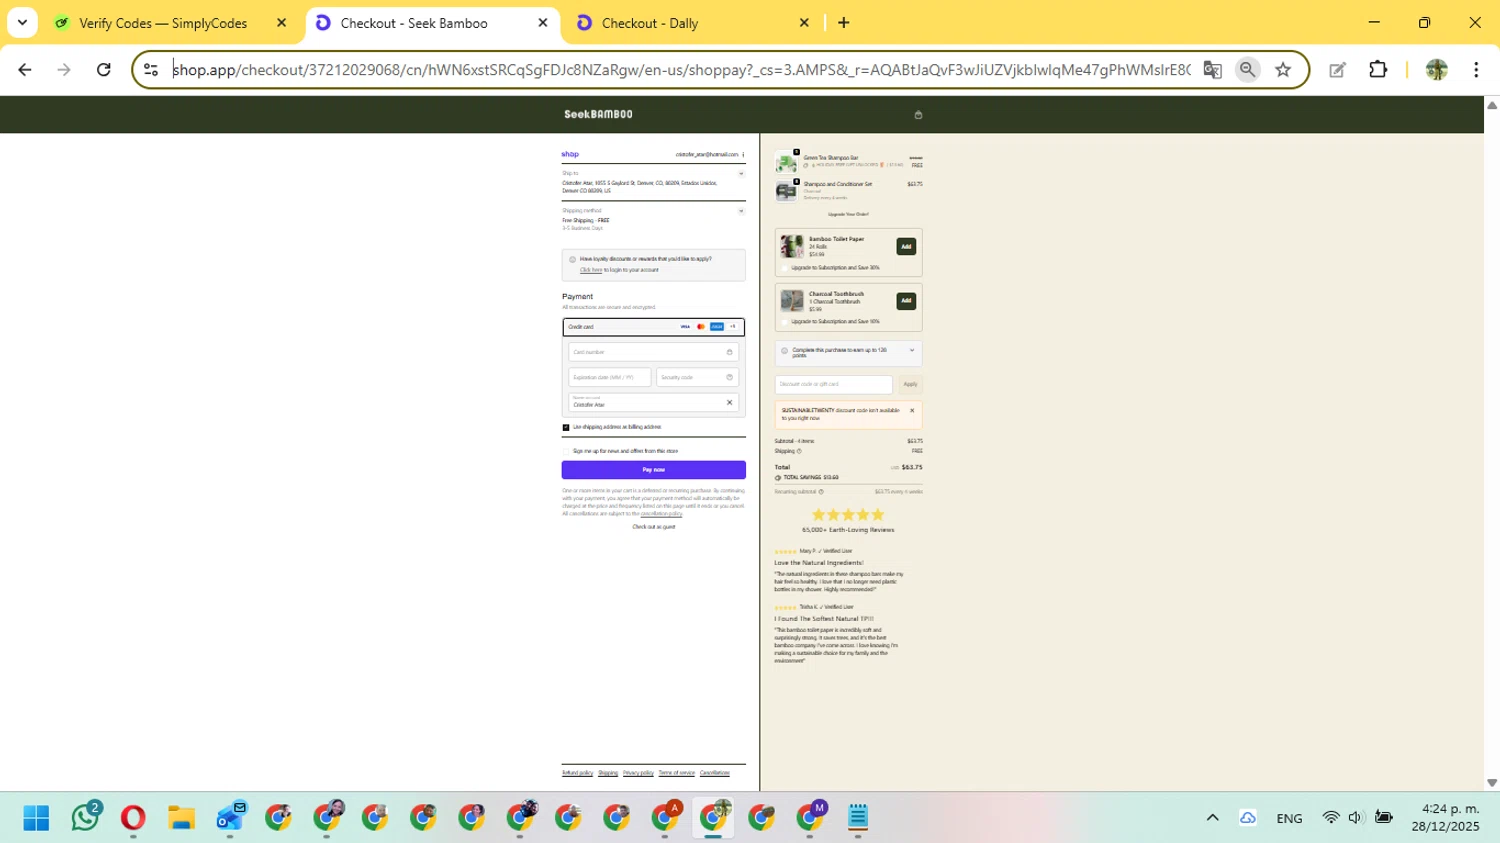Click the Discount code or gift card field
1500x843 pixels.
click(x=833, y=384)
